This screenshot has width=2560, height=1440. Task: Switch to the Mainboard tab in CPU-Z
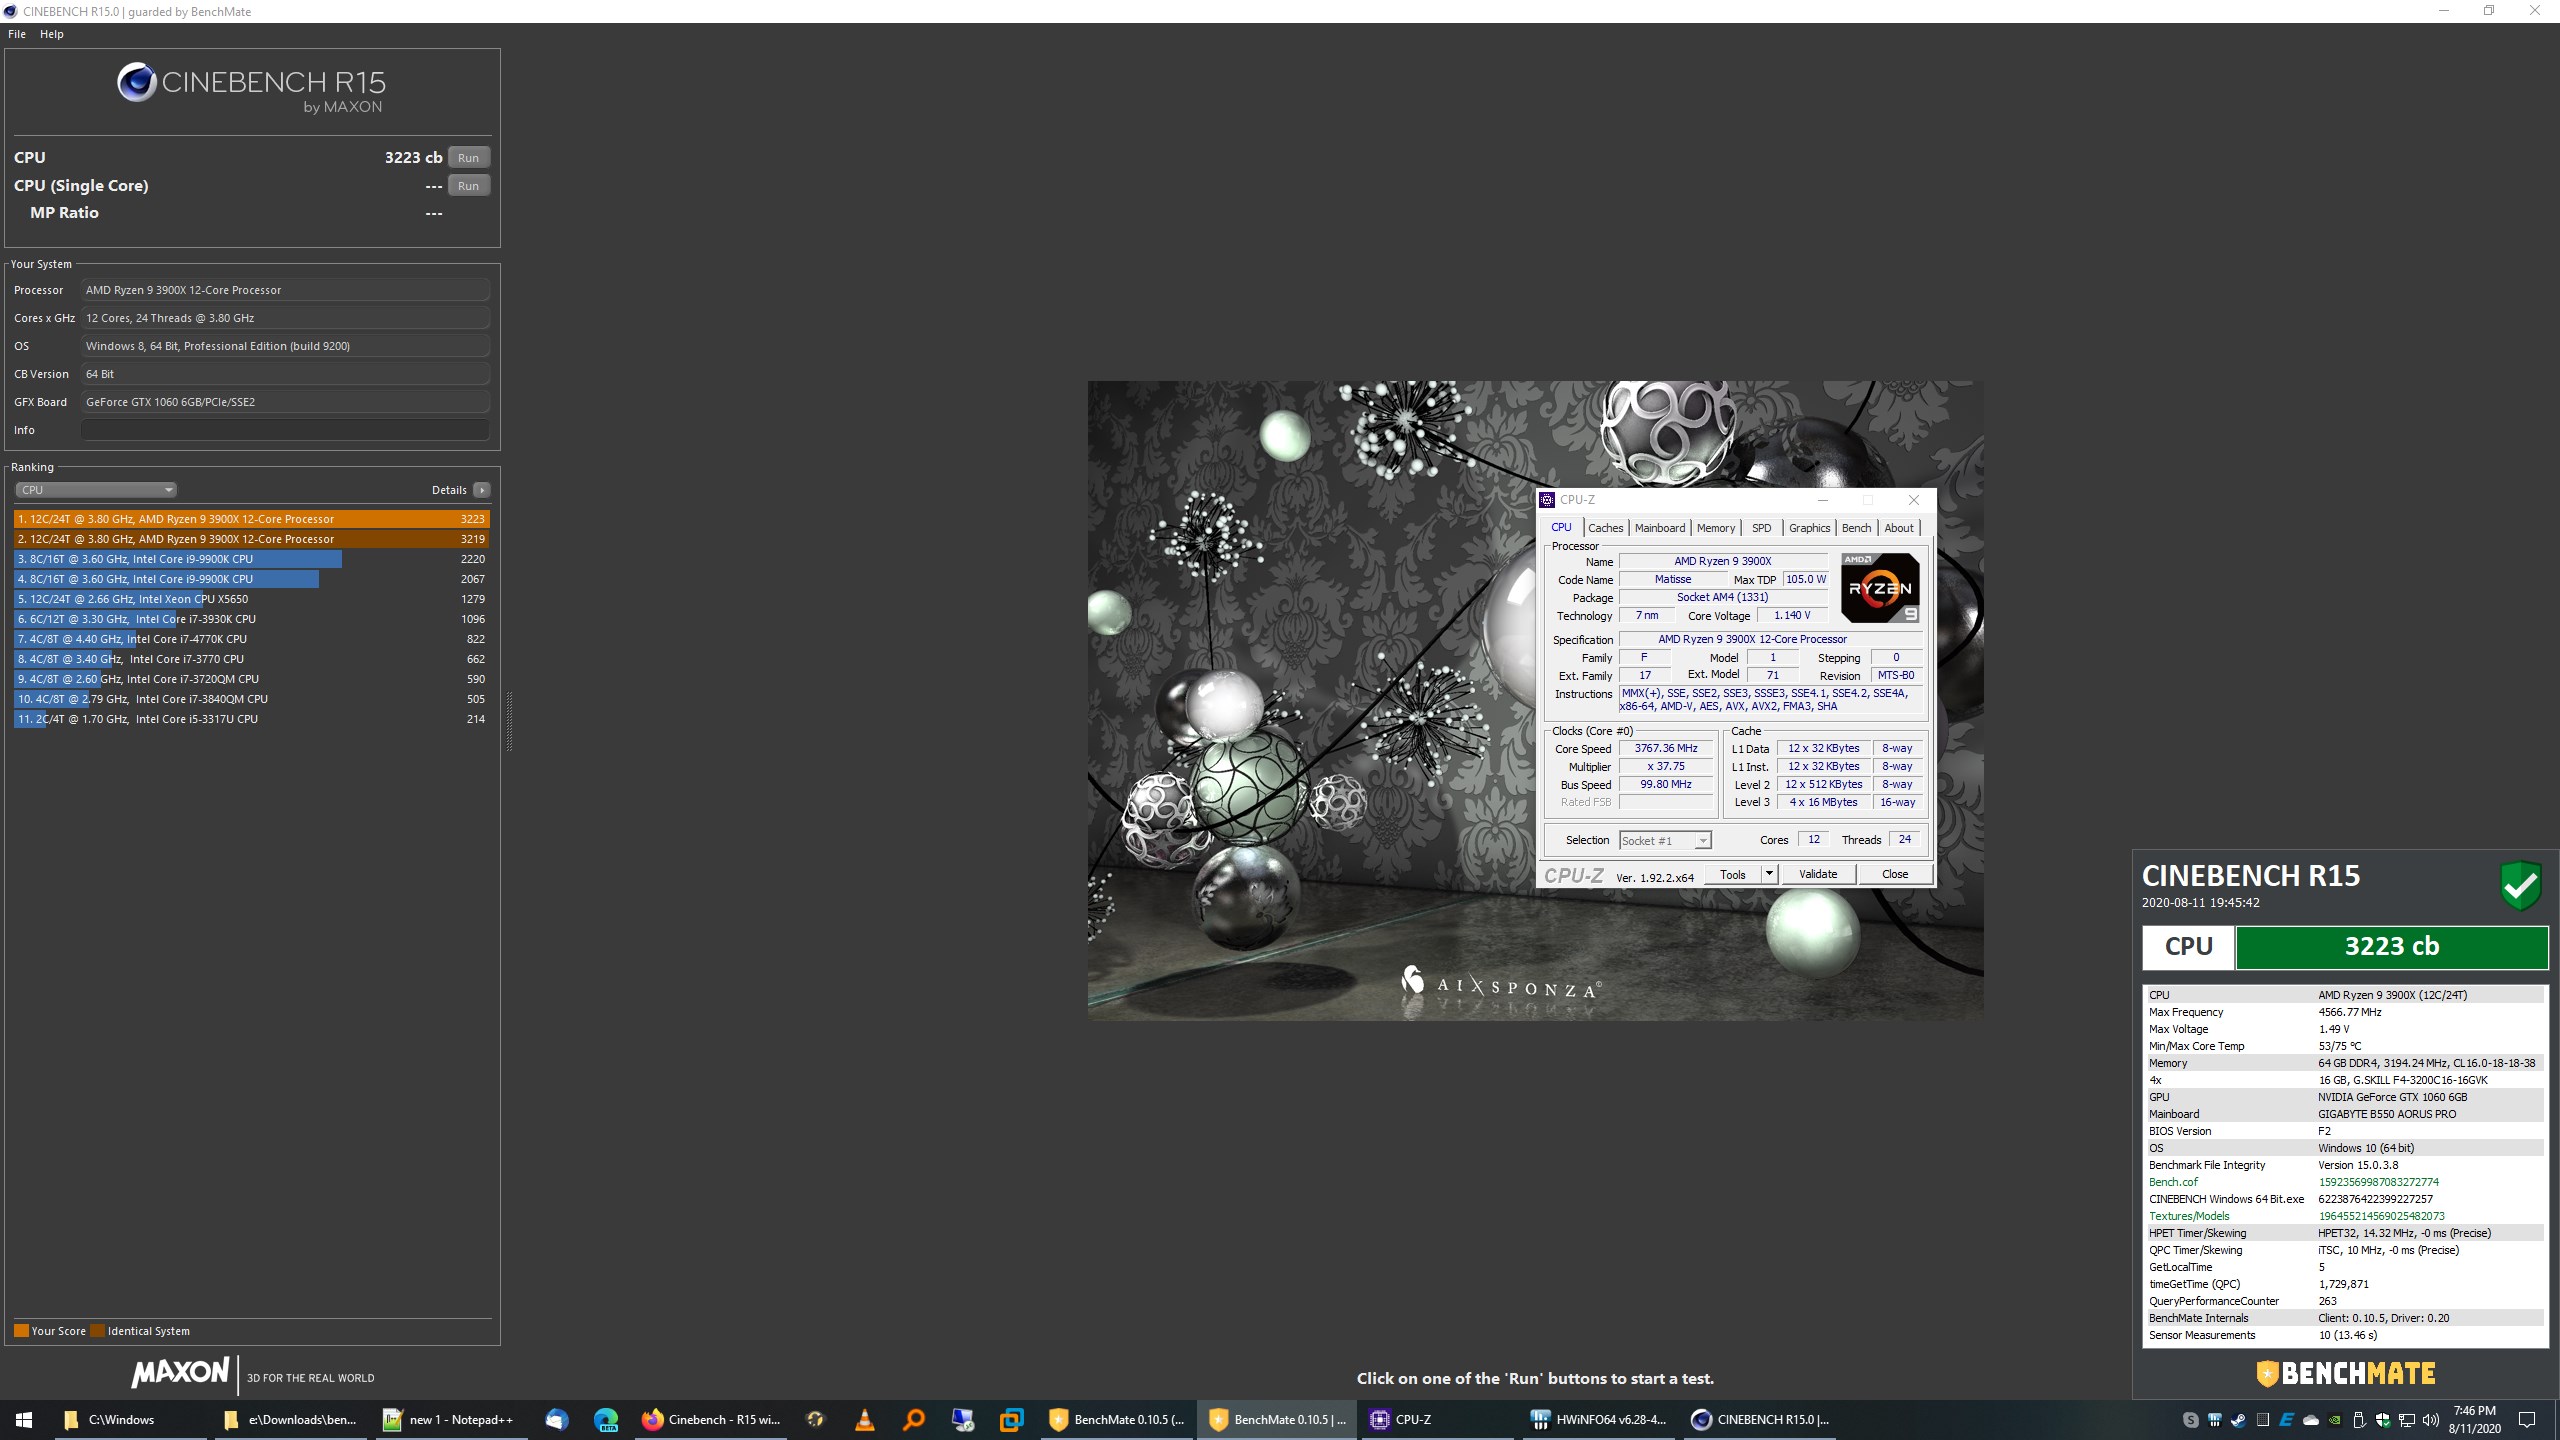(1659, 528)
